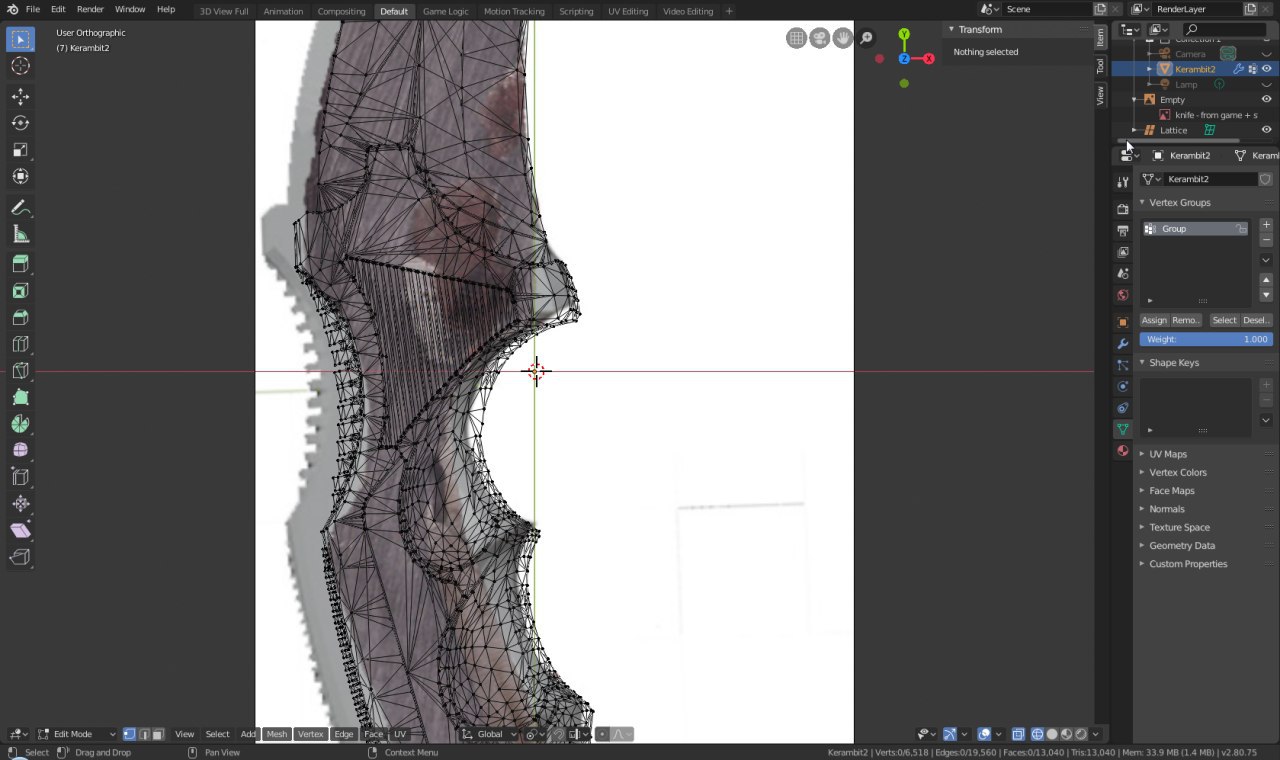Choose the Edge Slide tool

click(x=20, y=478)
